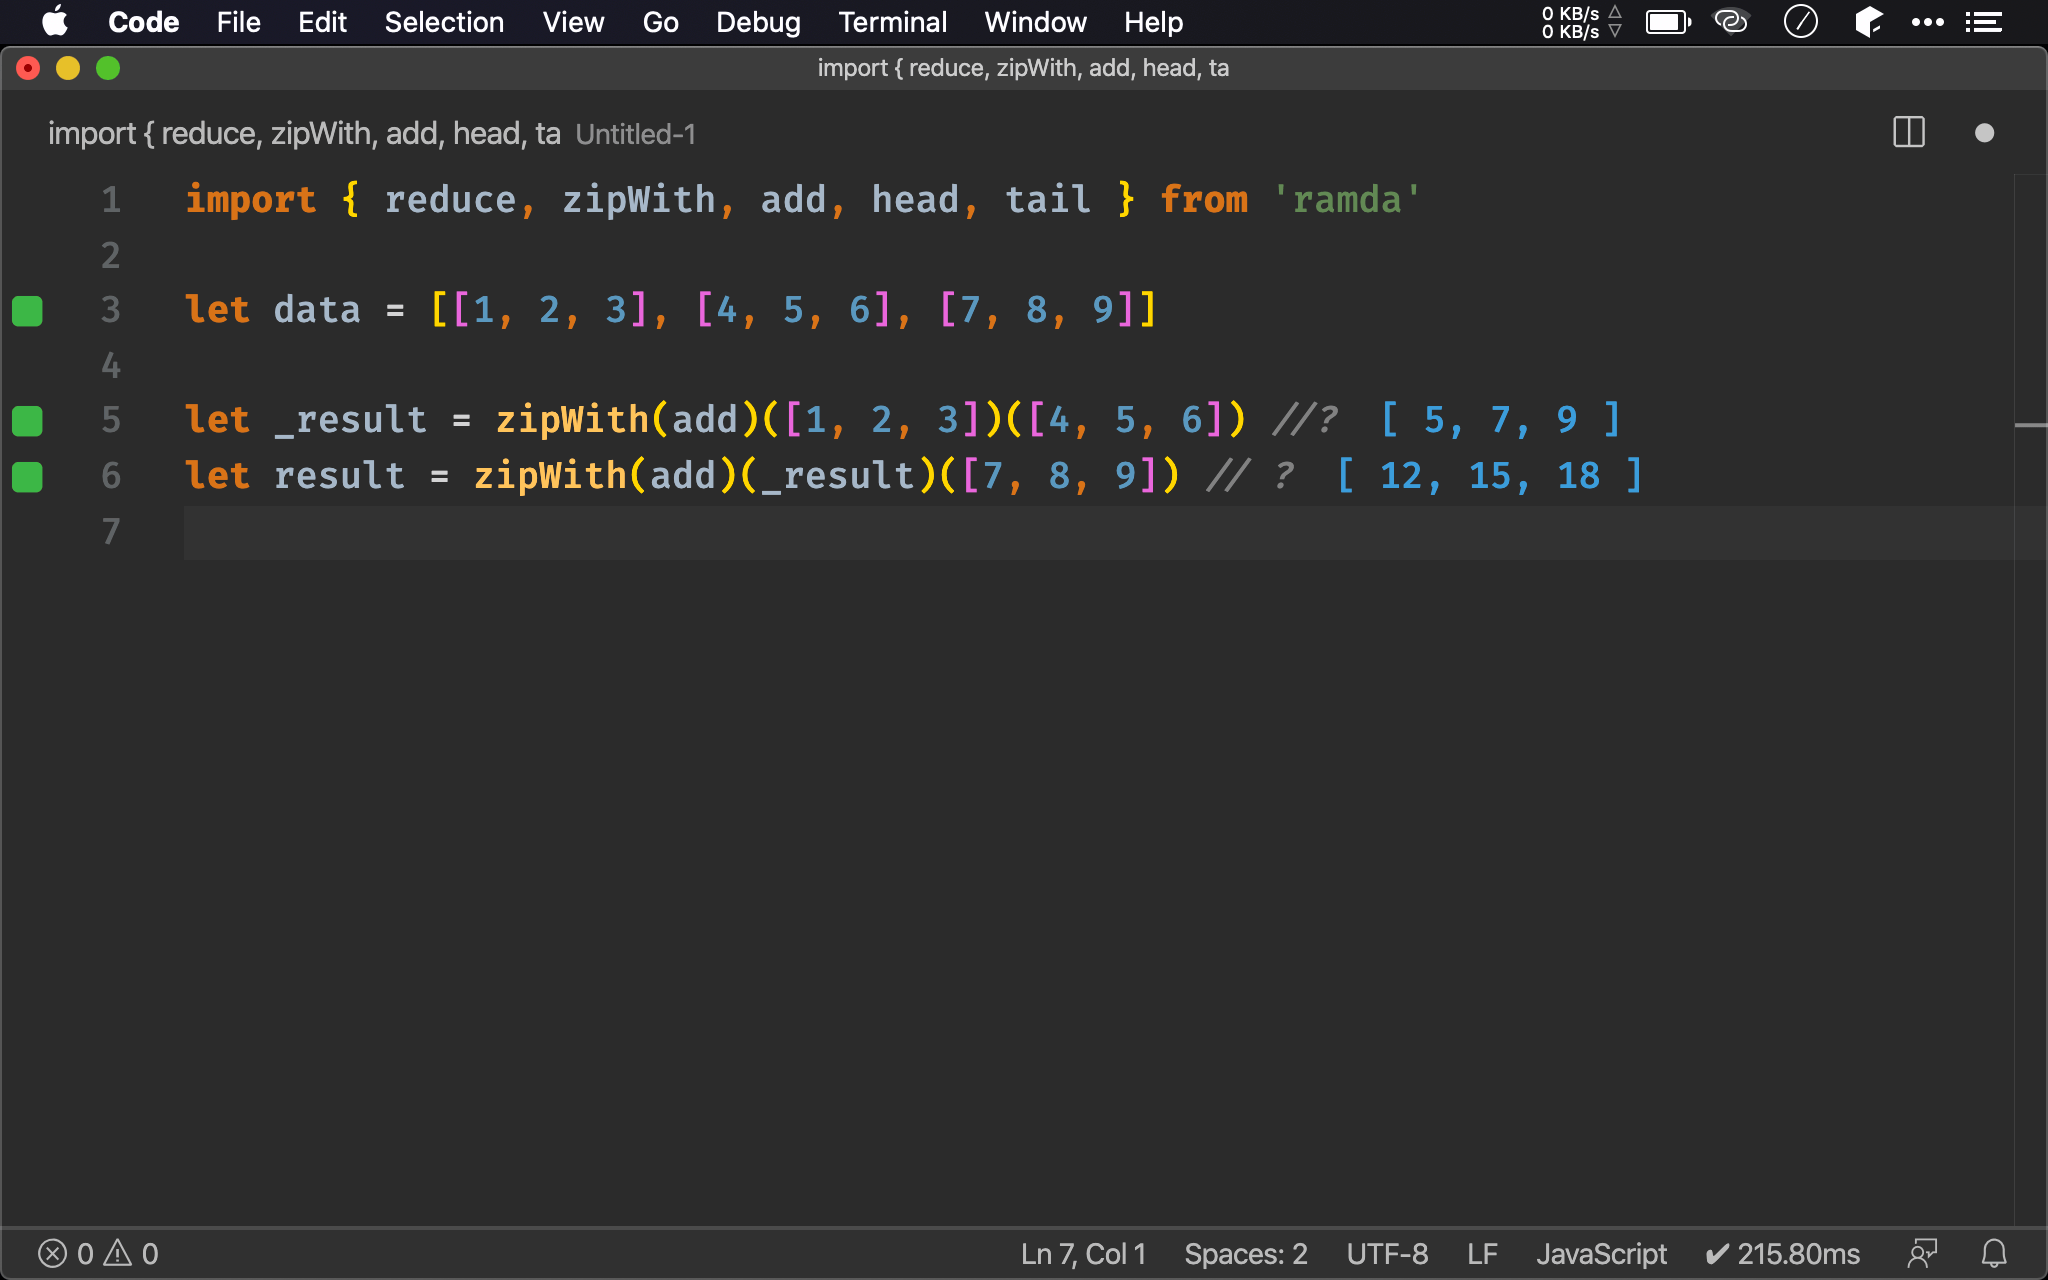Change end of line sequence LF

click(1482, 1254)
